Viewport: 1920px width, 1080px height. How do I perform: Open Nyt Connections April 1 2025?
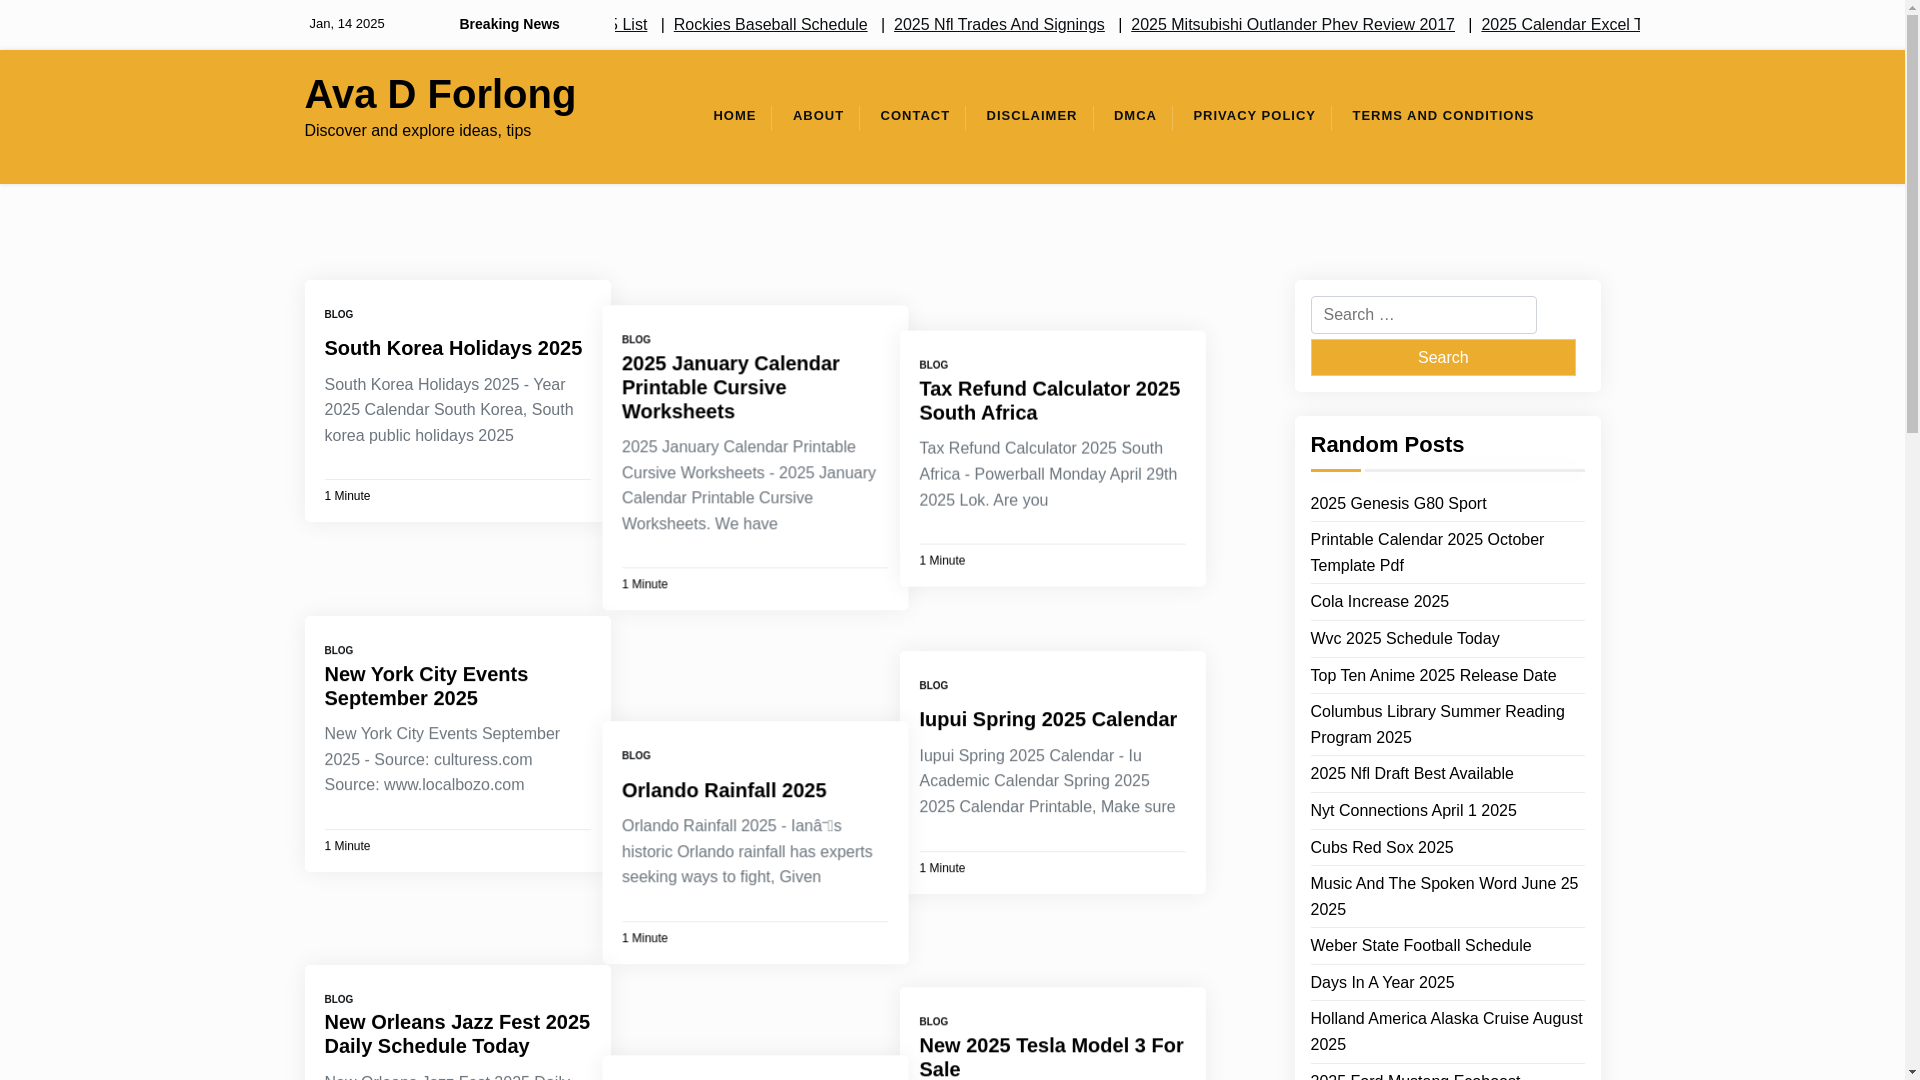pyautogui.click(x=1412, y=811)
